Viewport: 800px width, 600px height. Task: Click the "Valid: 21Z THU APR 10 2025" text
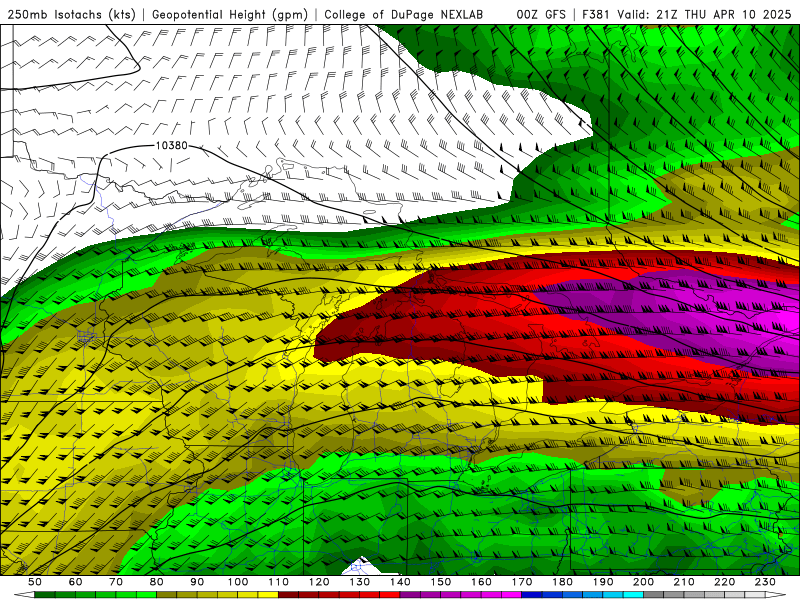707,15
